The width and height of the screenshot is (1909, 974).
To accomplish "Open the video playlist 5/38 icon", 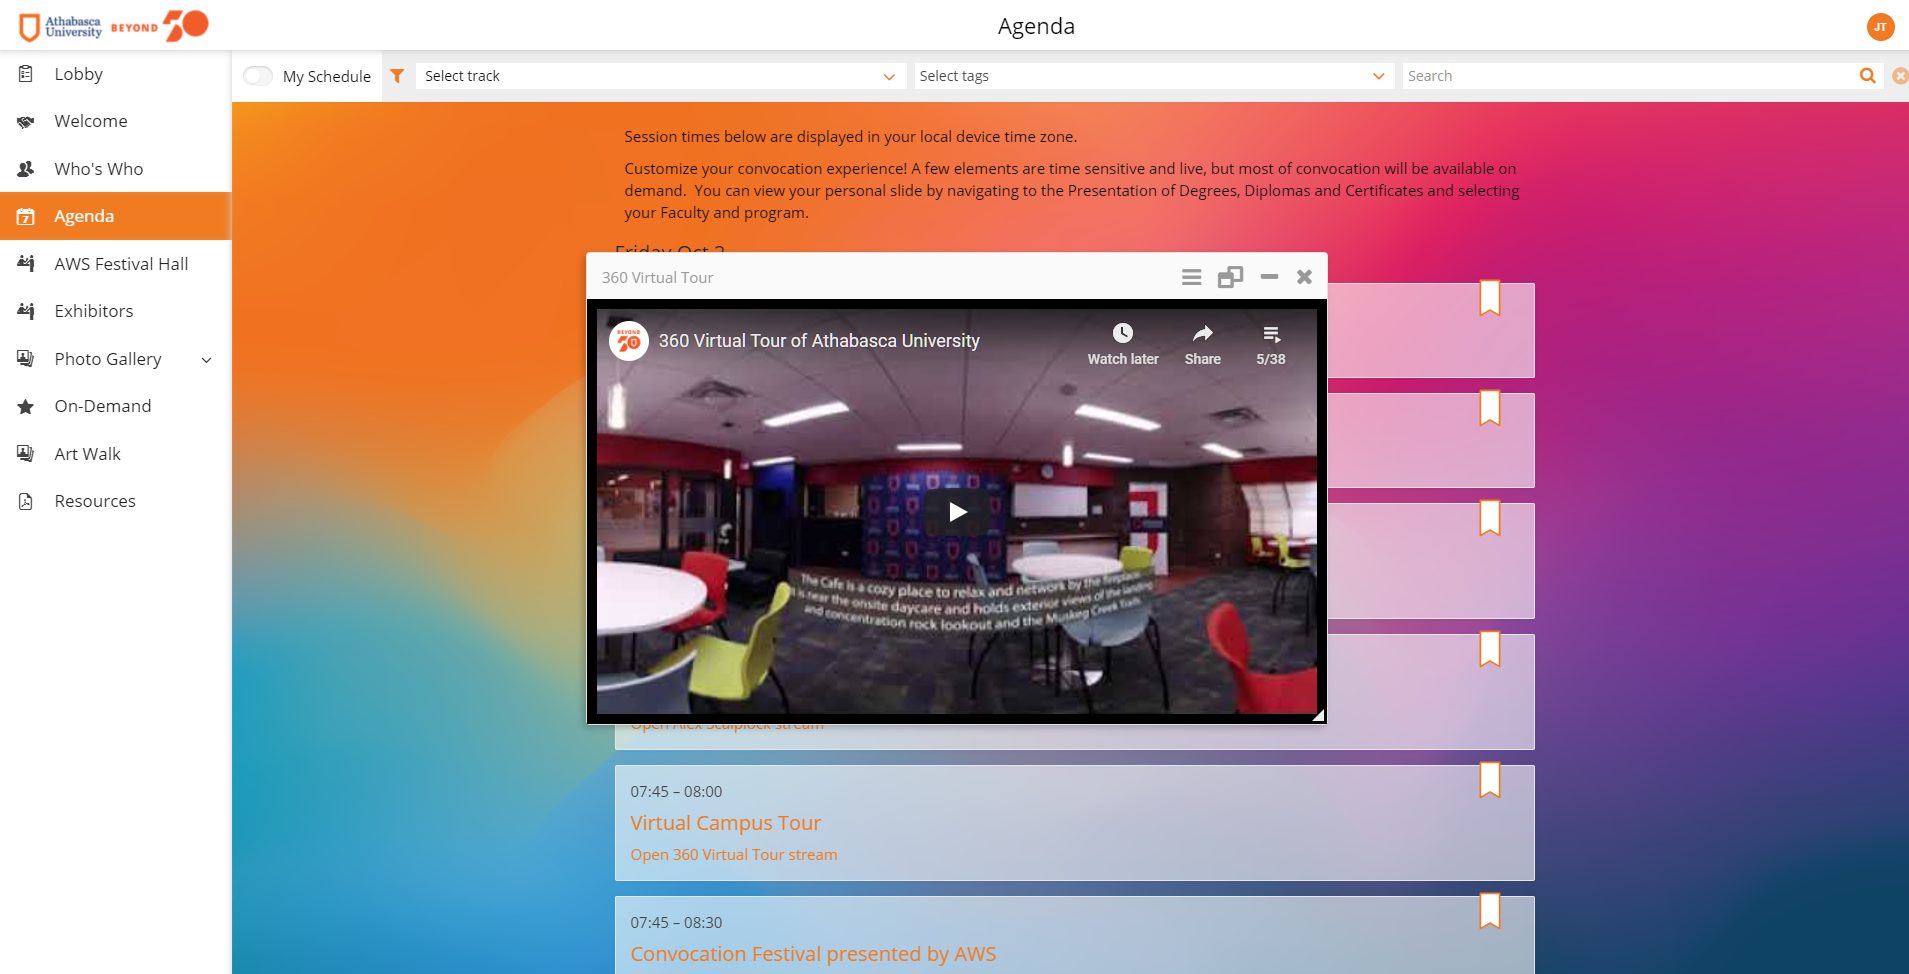I will tap(1270, 334).
